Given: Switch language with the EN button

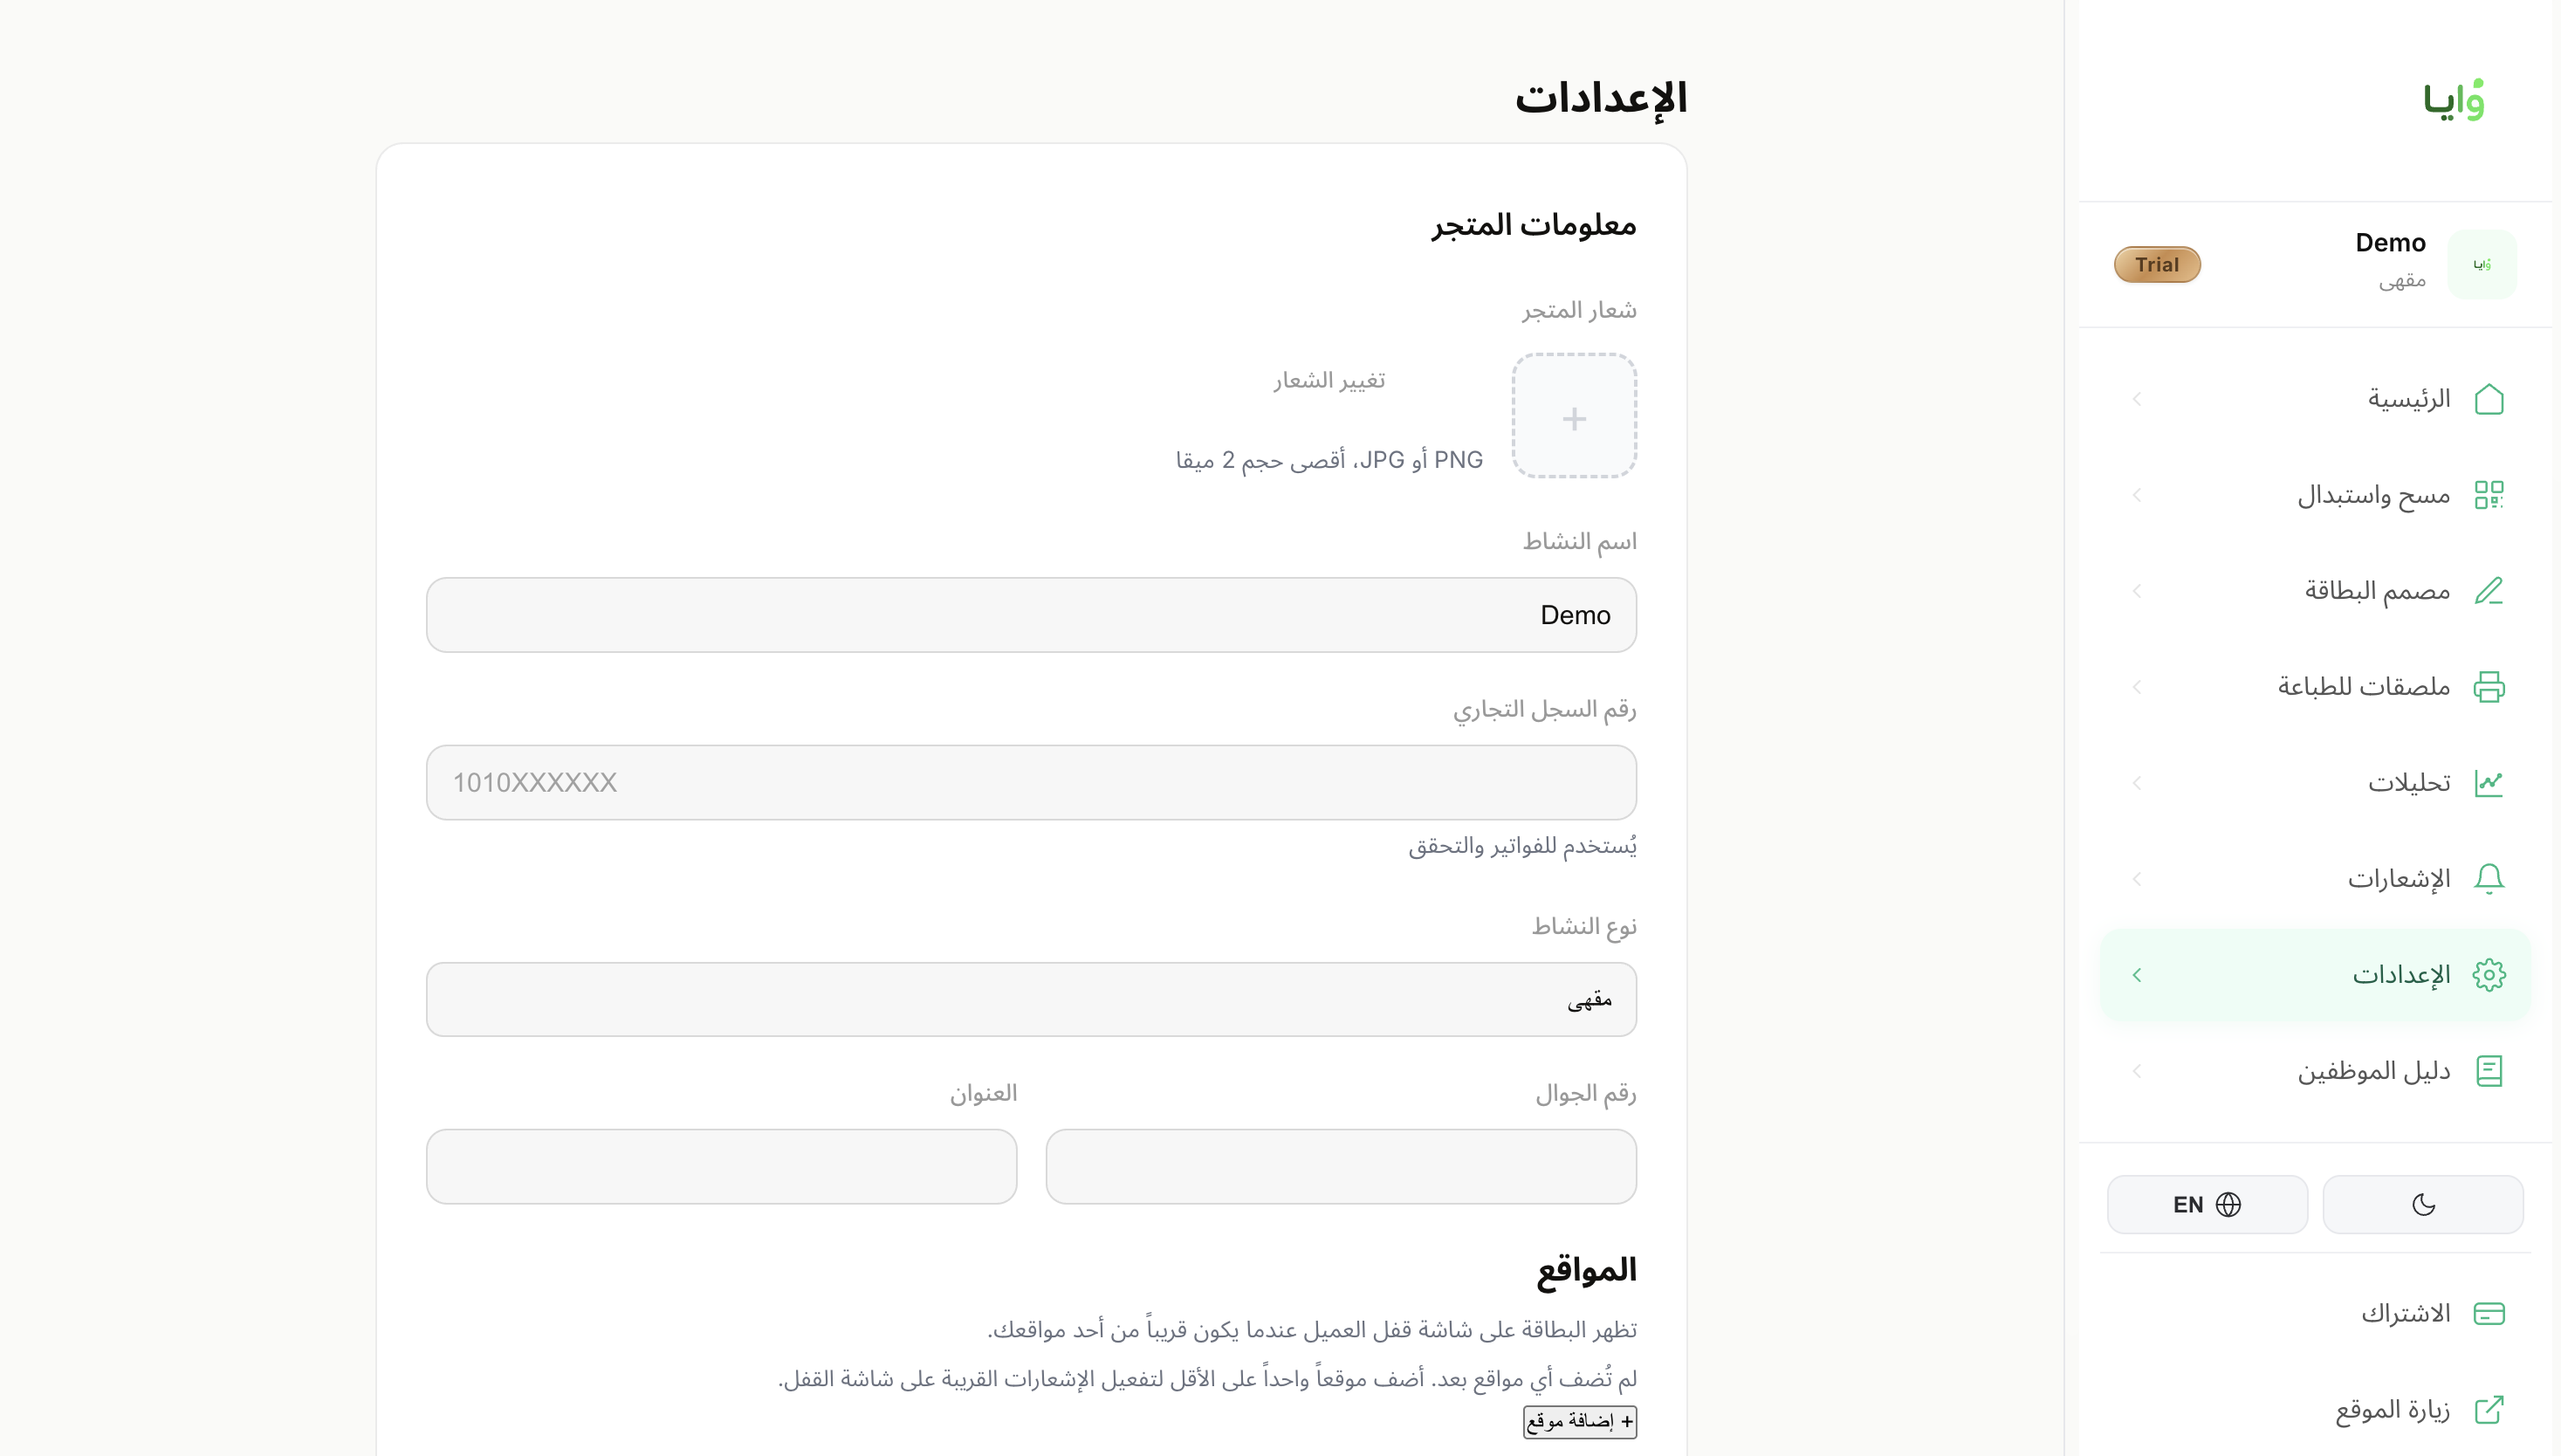Looking at the screenshot, I should (2207, 1204).
